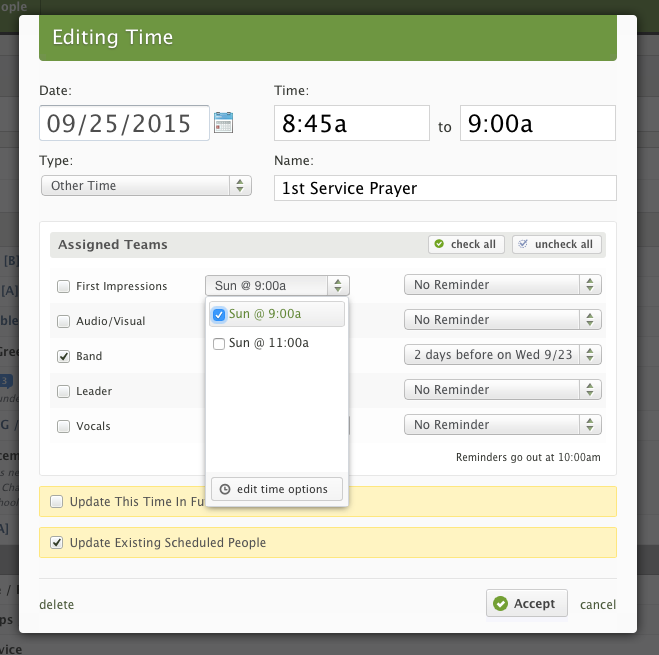This screenshot has height=655, width=659.
Task: Deselect the Sun @ 9:00a list option
Action: tap(219, 315)
